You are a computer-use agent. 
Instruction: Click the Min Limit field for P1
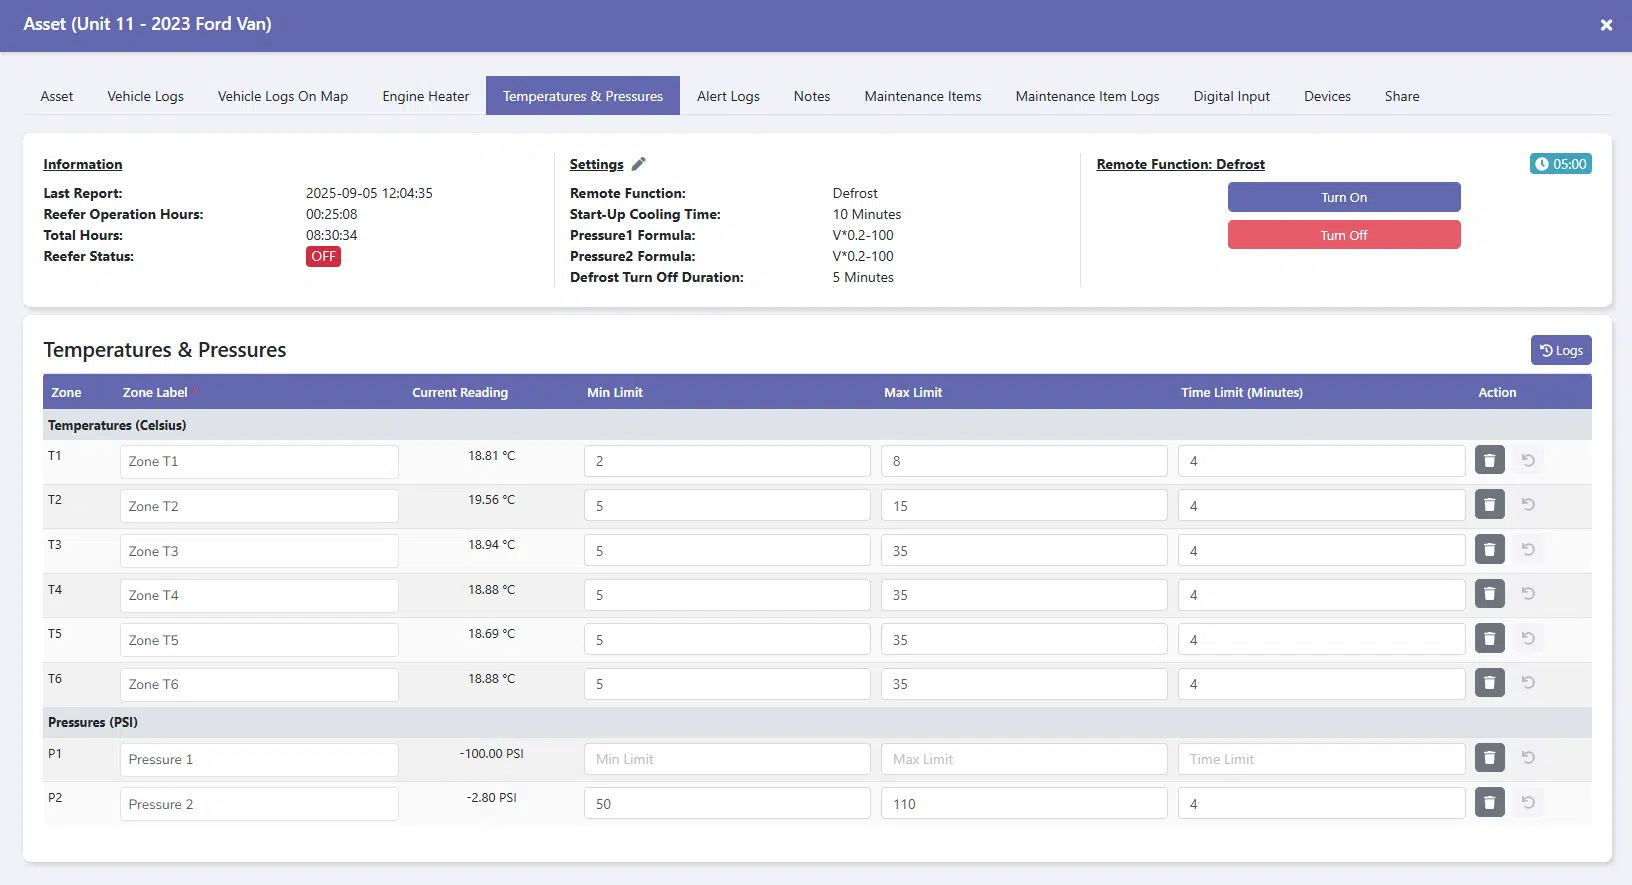point(727,759)
